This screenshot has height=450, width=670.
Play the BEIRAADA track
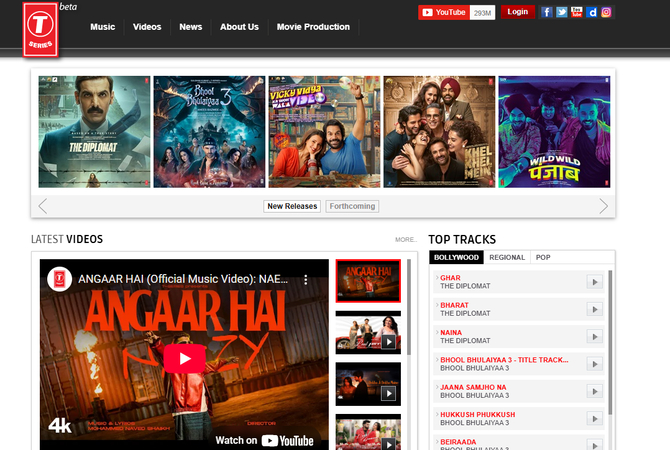point(594,444)
